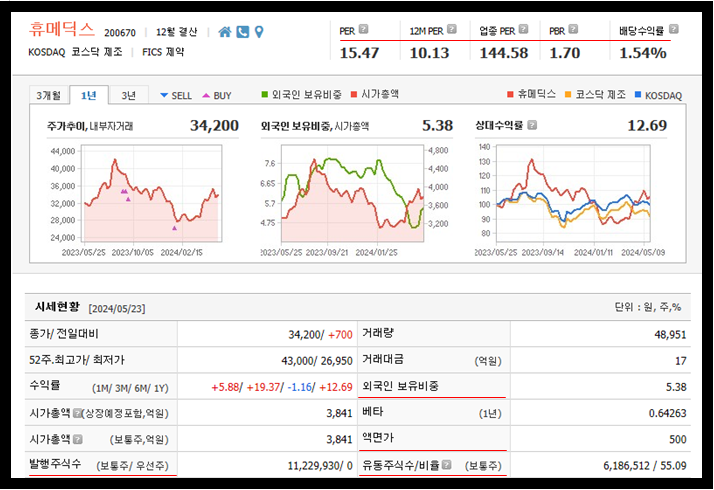Switch chart period to 3개월 tab
Screen dimensions: 714x490
[x=49, y=95]
